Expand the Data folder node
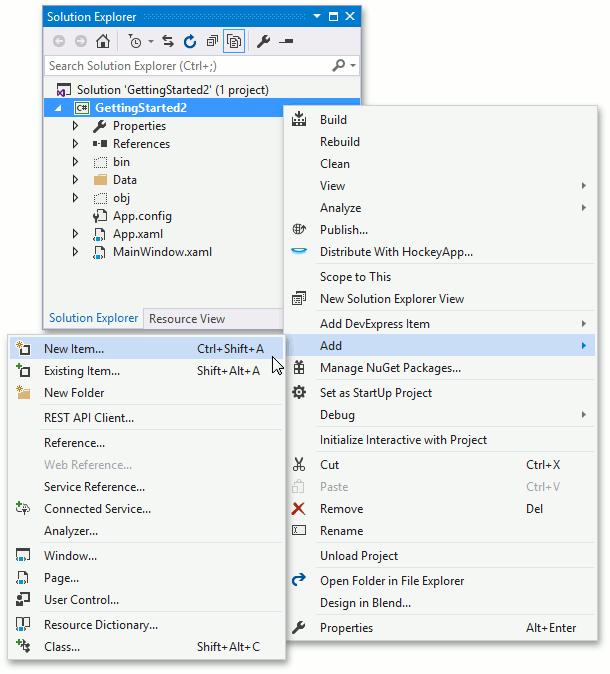 [75, 180]
